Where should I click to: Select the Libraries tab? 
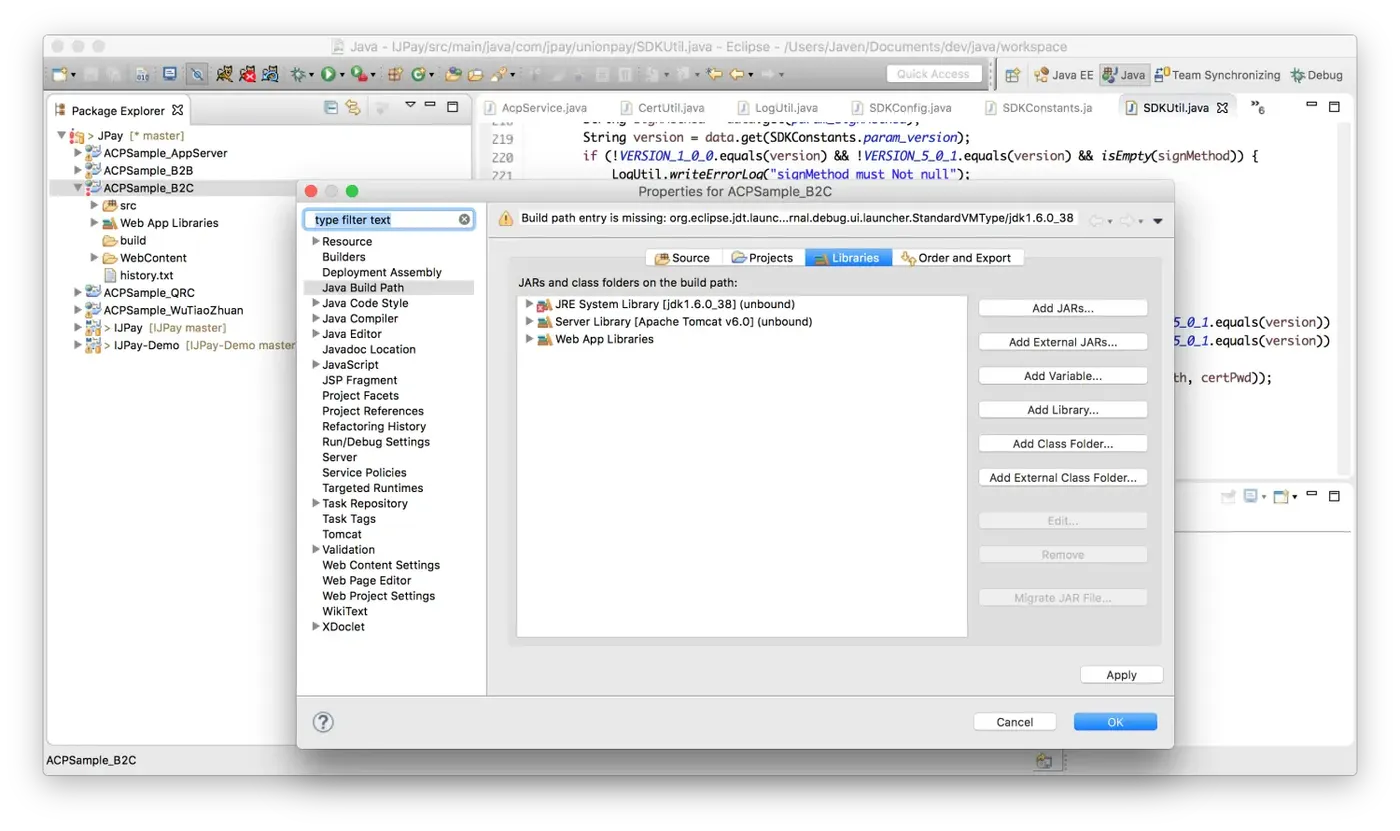point(848,258)
